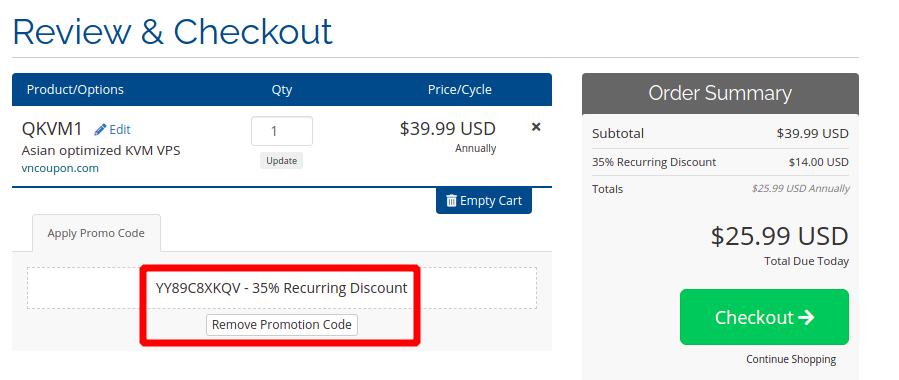Click the Product/Options column header
Screen dimensions: 899x380
coord(75,90)
